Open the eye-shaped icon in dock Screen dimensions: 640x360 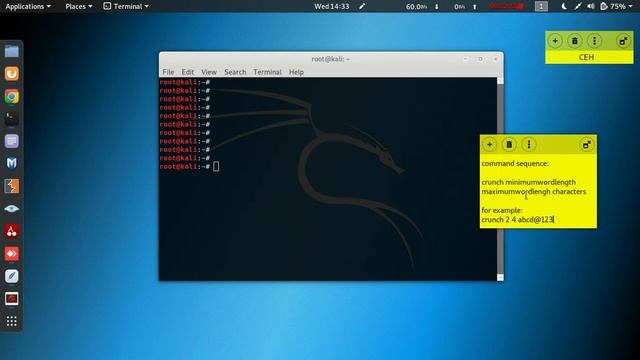tap(11, 209)
